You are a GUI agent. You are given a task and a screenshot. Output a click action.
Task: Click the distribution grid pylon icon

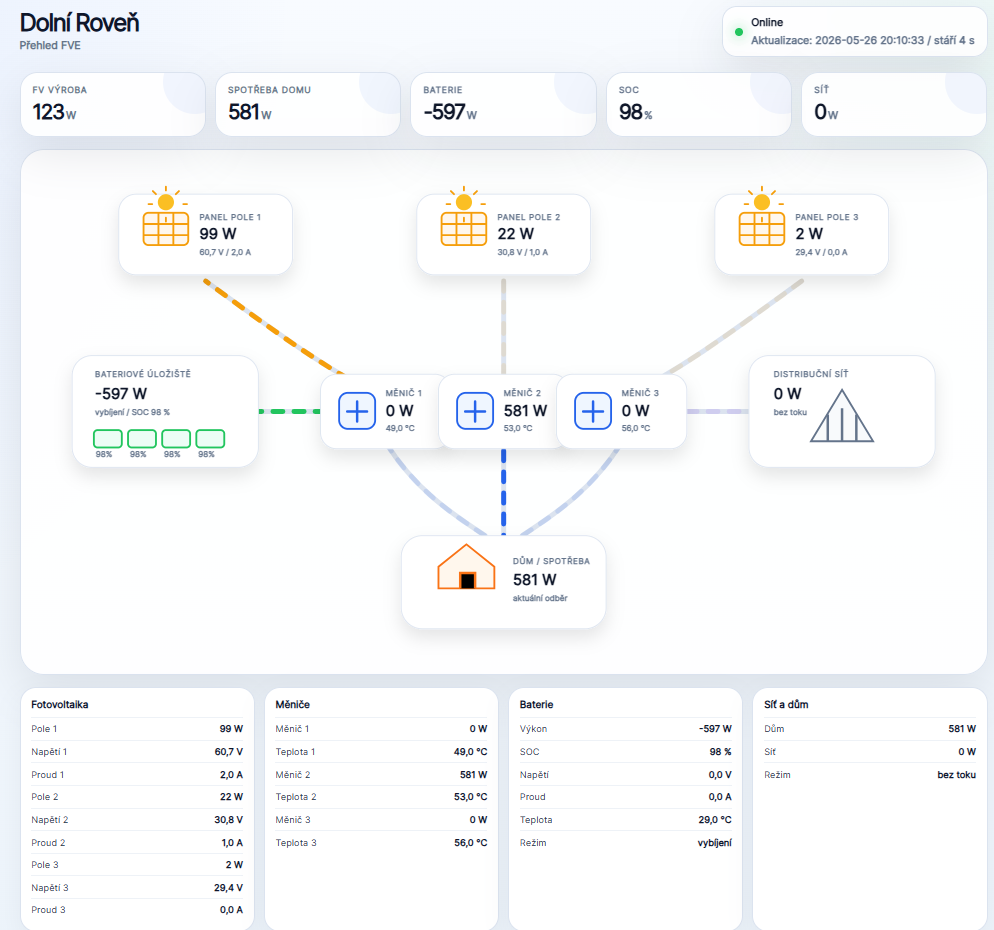[841, 415]
